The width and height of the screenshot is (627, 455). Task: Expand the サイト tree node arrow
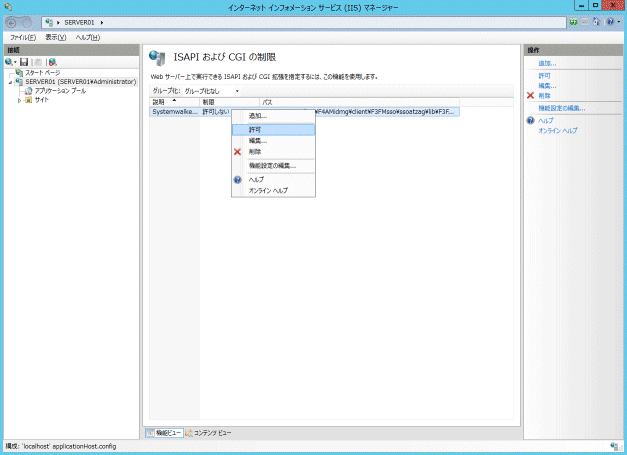click(19, 100)
